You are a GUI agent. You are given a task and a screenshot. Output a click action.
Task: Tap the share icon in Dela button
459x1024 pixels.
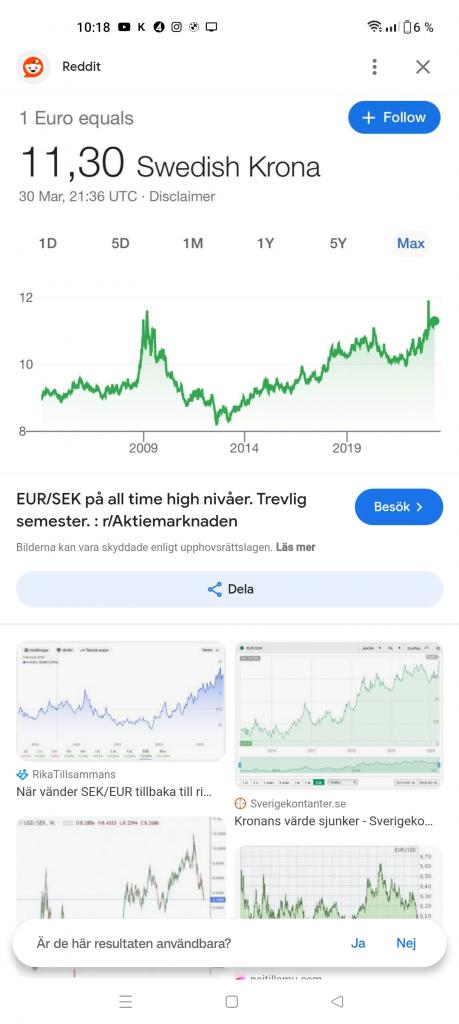(x=214, y=589)
